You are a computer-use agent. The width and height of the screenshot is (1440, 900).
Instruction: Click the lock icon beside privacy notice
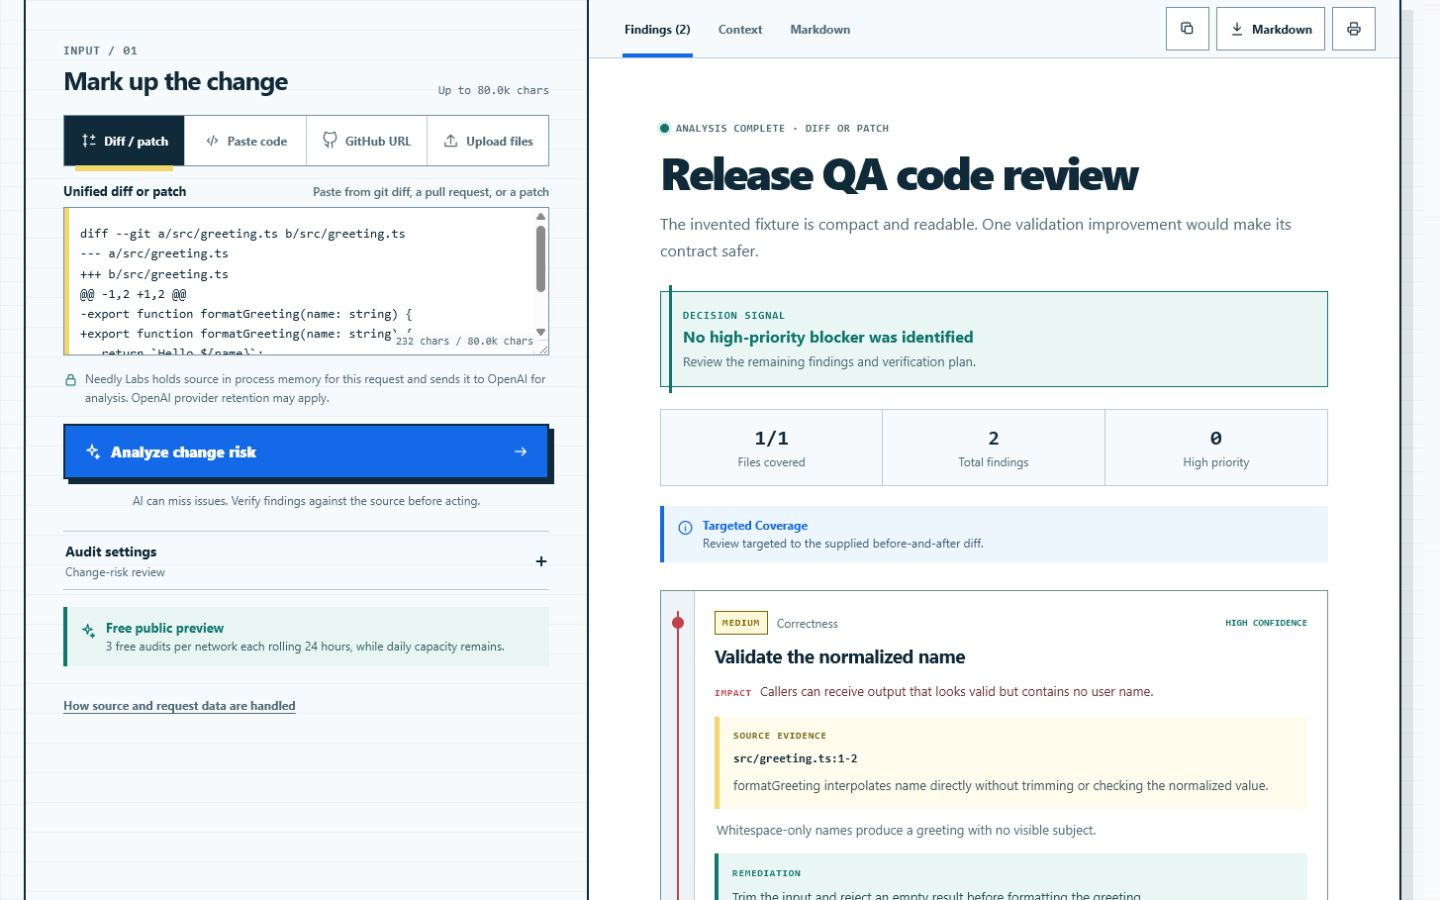click(x=70, y=380)
